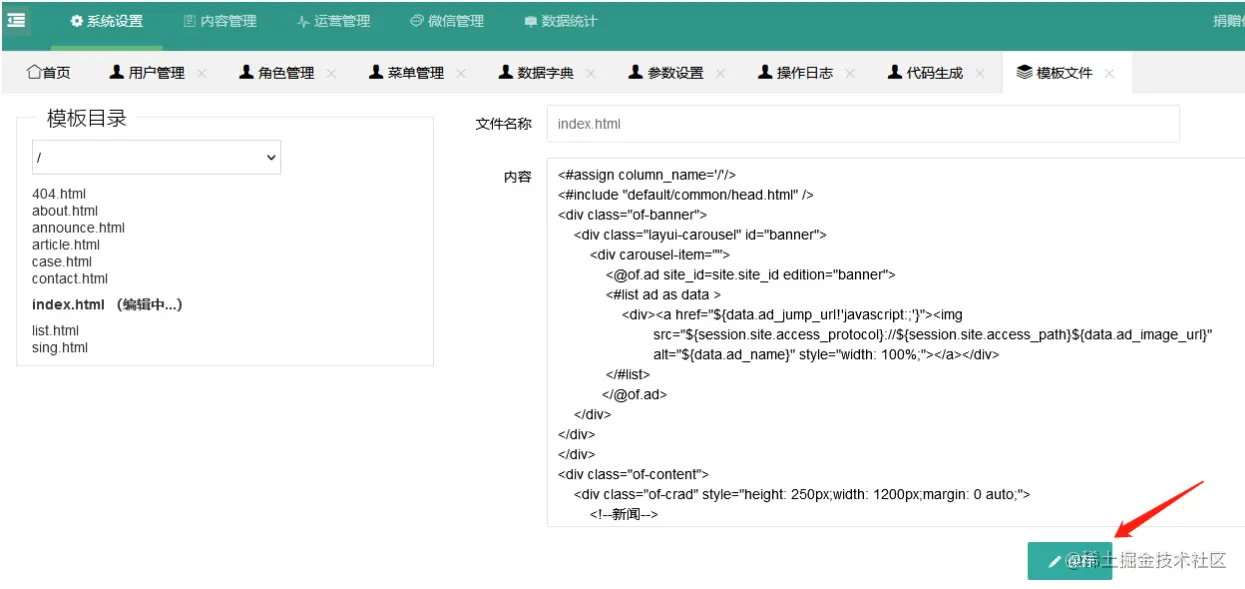1245x589 pixels.
Task: Open the 内容管理 top menu
Action: [220, 21]
